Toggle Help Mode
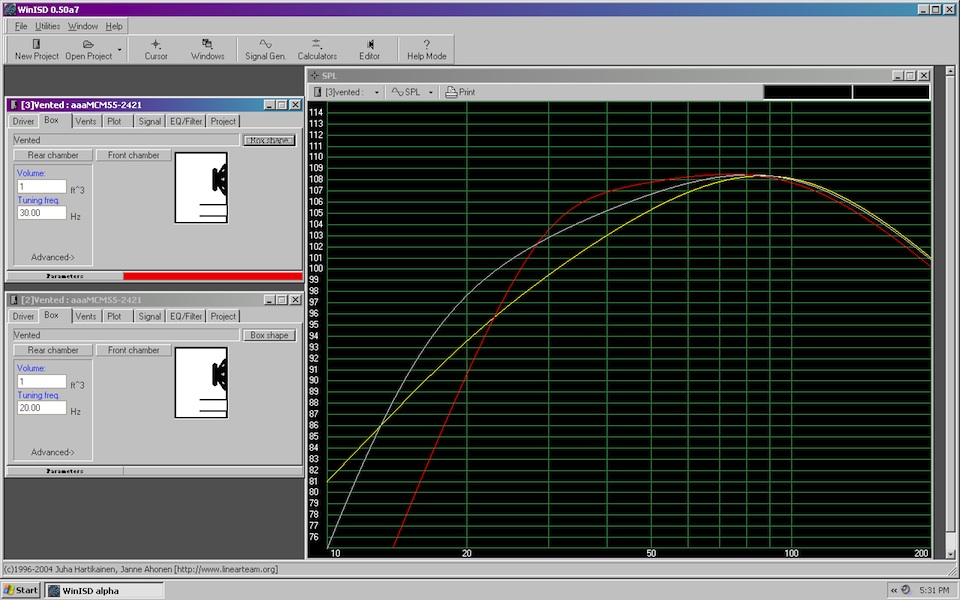This screenshot has height=600, width=960. [x=427, y=49]
